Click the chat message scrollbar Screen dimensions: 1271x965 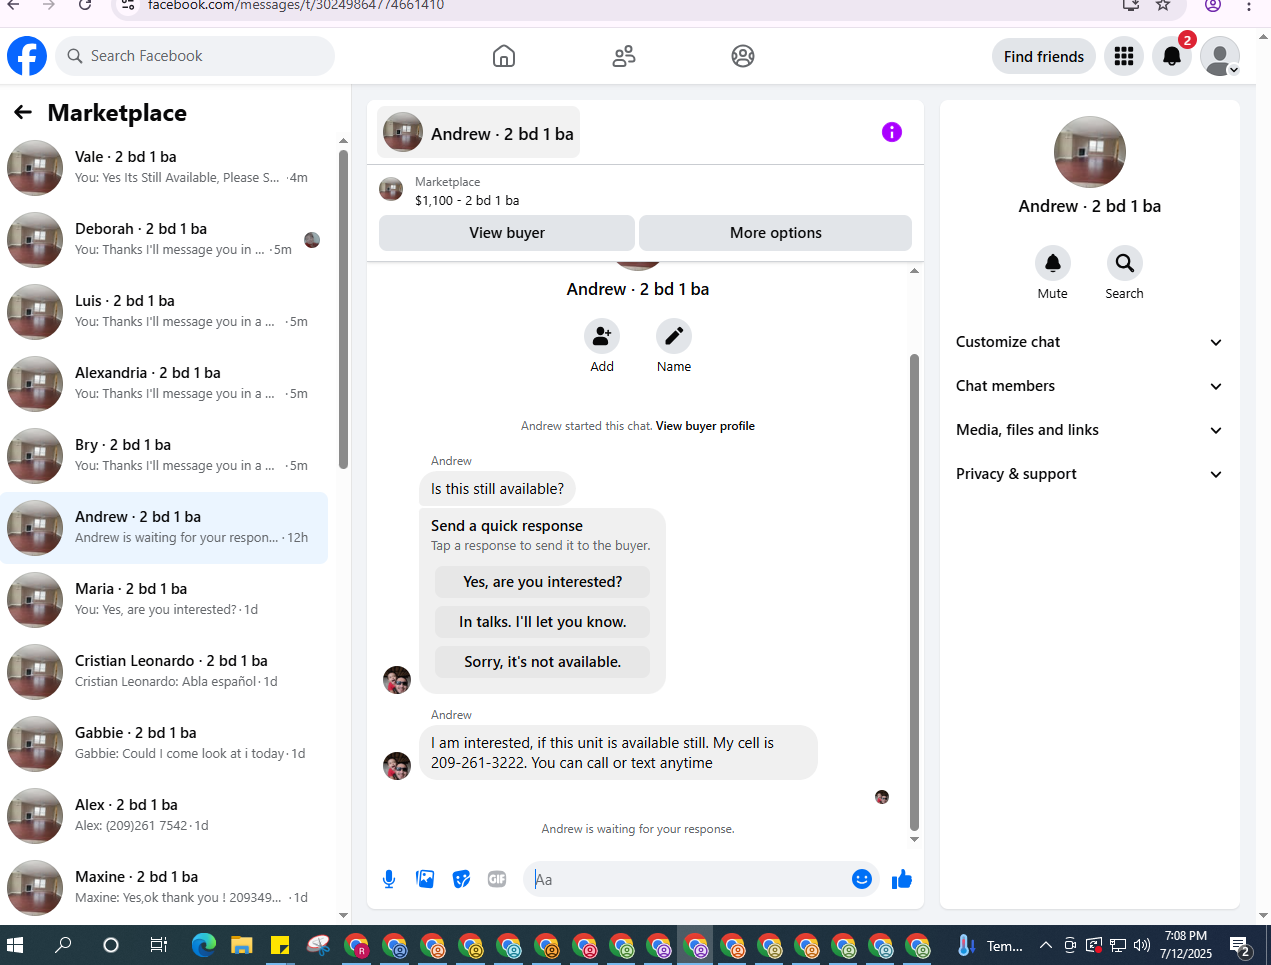coord(914,592)
